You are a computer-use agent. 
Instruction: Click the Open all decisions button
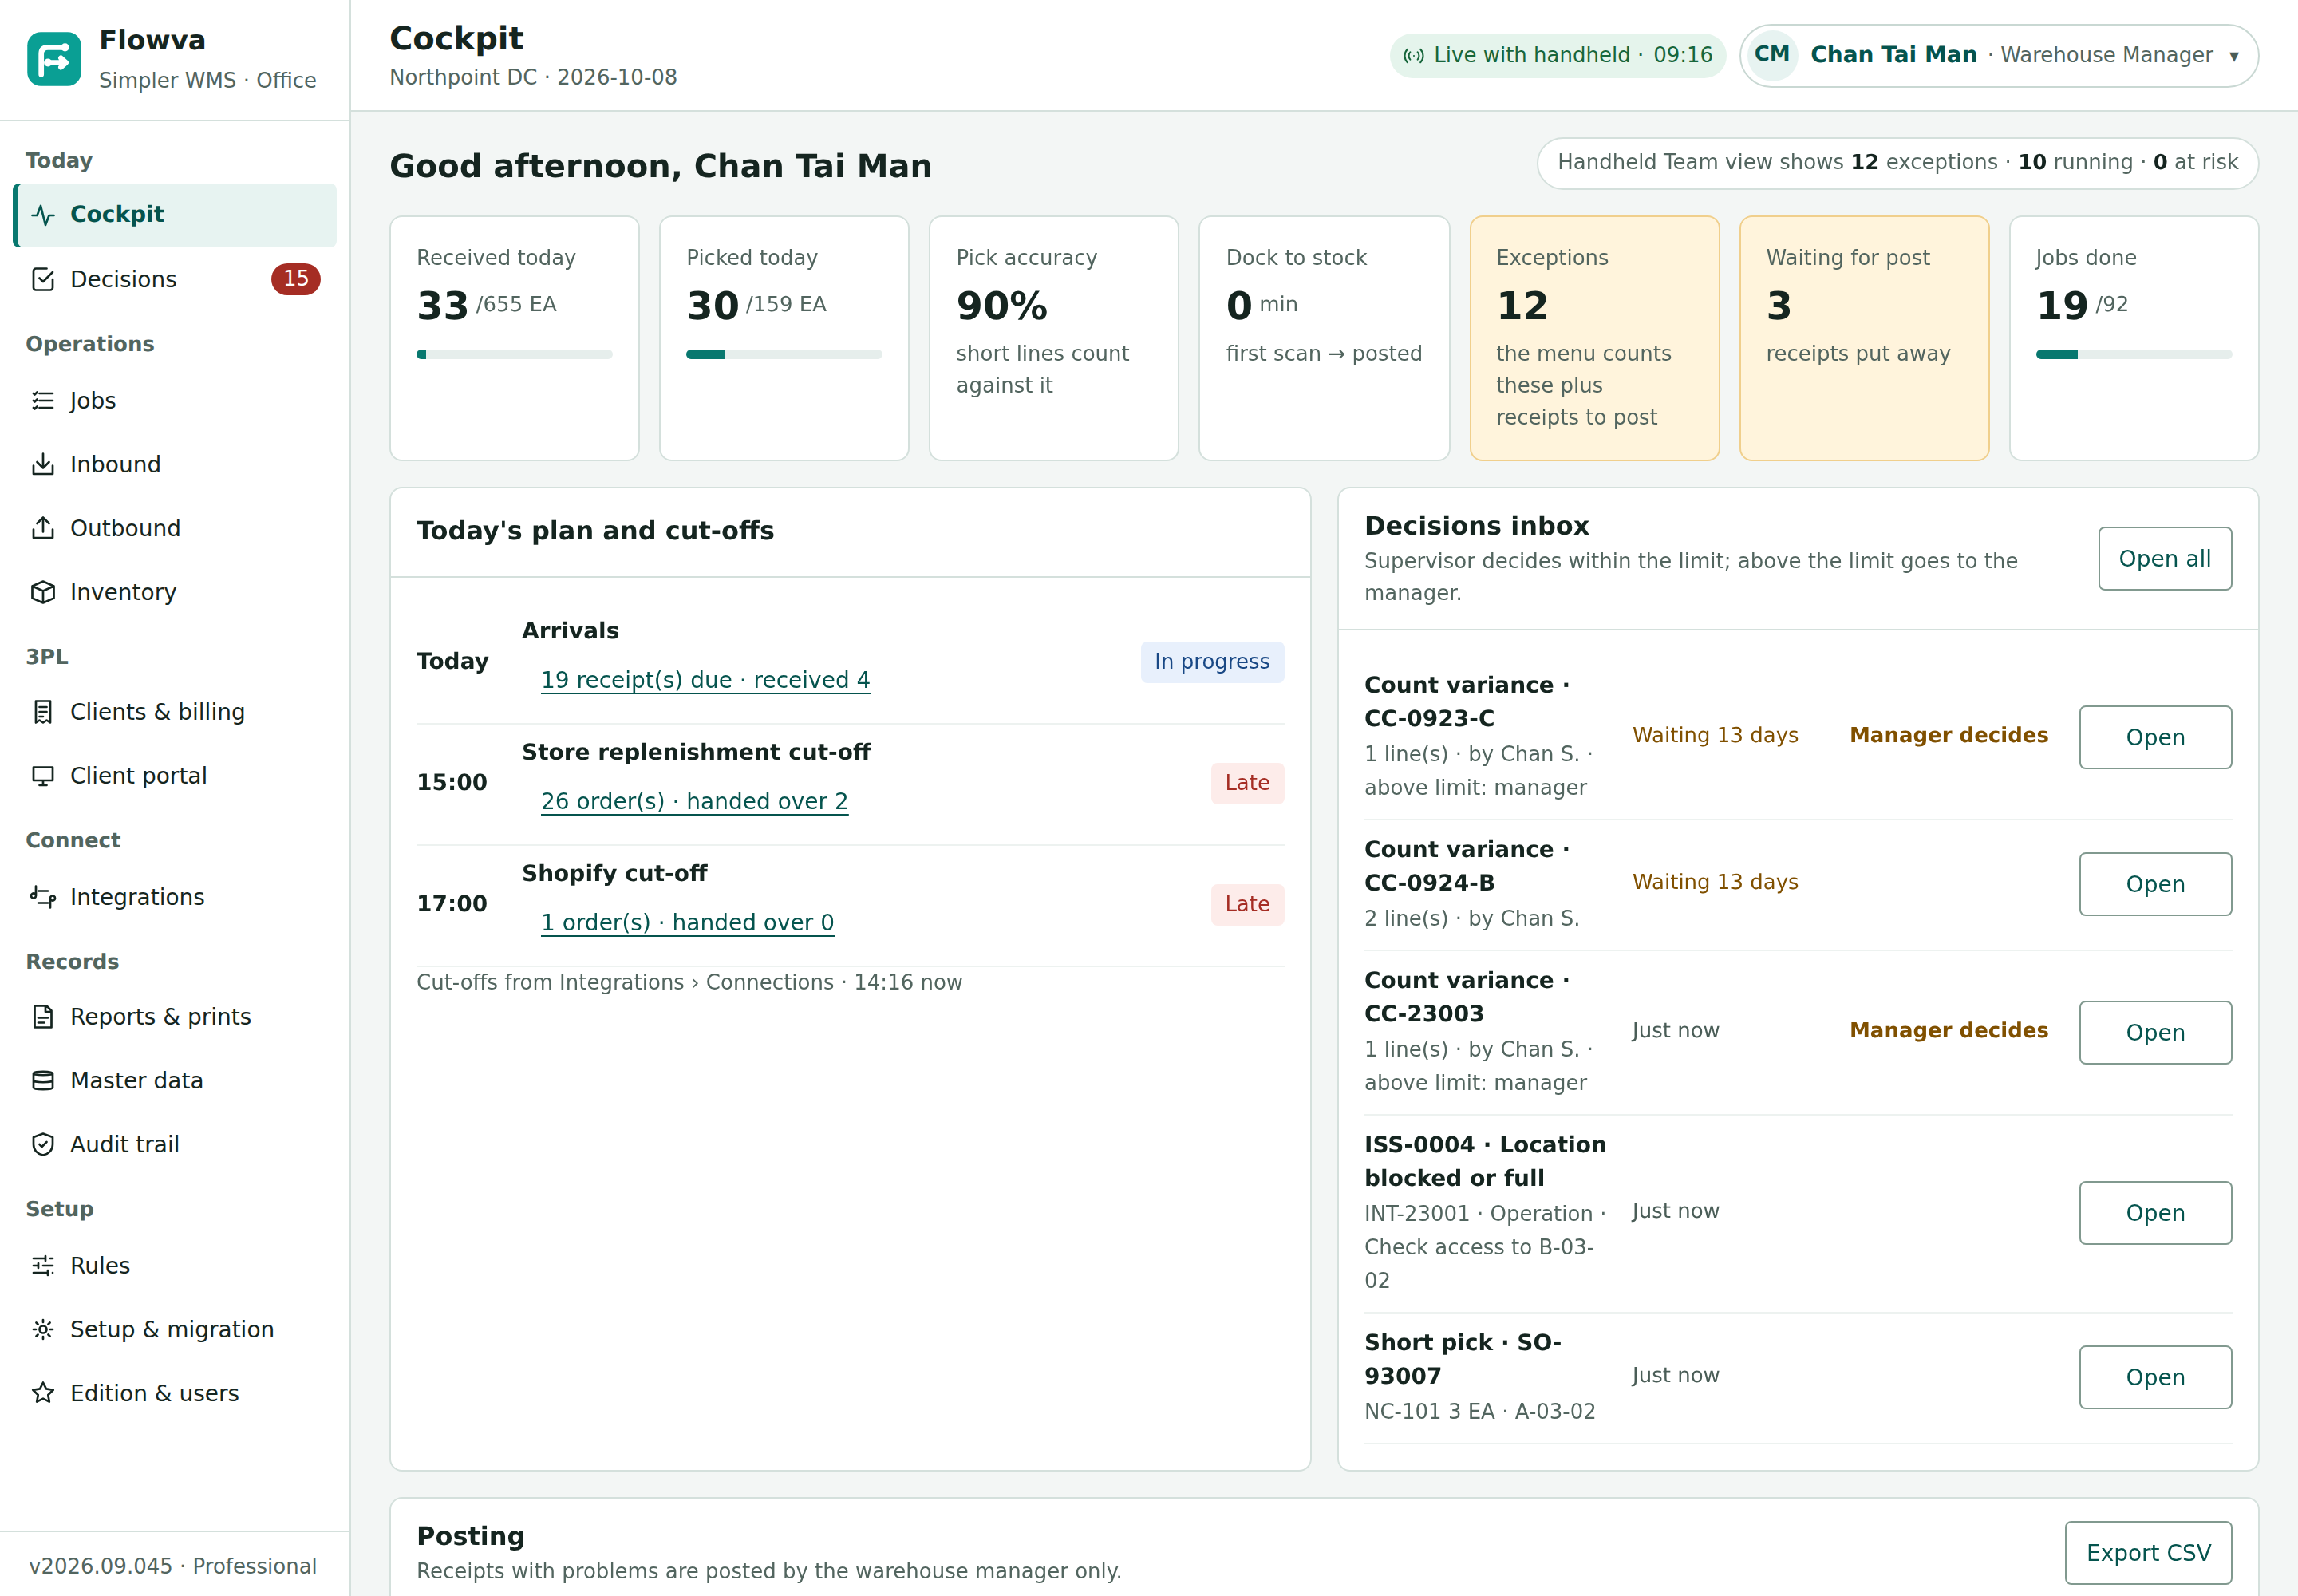point(2164,559)
